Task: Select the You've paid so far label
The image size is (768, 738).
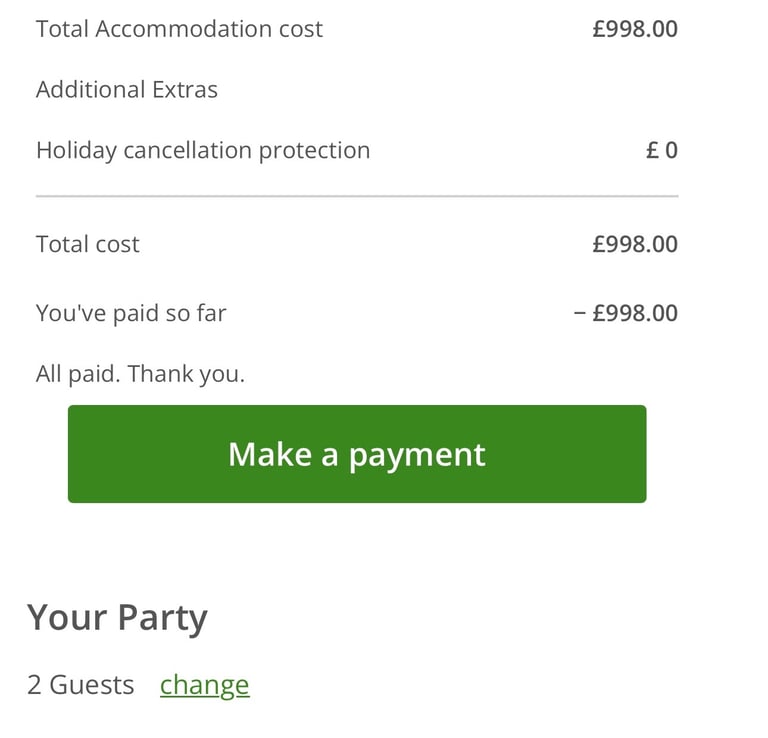Action: (131, 313)
